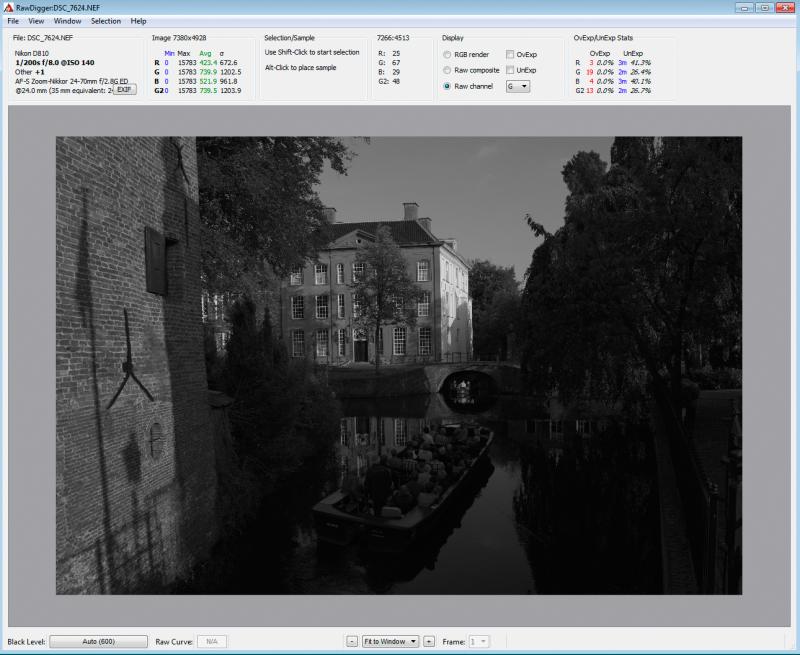Viewport: 800px width, 655px height.
Task: Zoom out with the minus button
Action: pos(352,641)
